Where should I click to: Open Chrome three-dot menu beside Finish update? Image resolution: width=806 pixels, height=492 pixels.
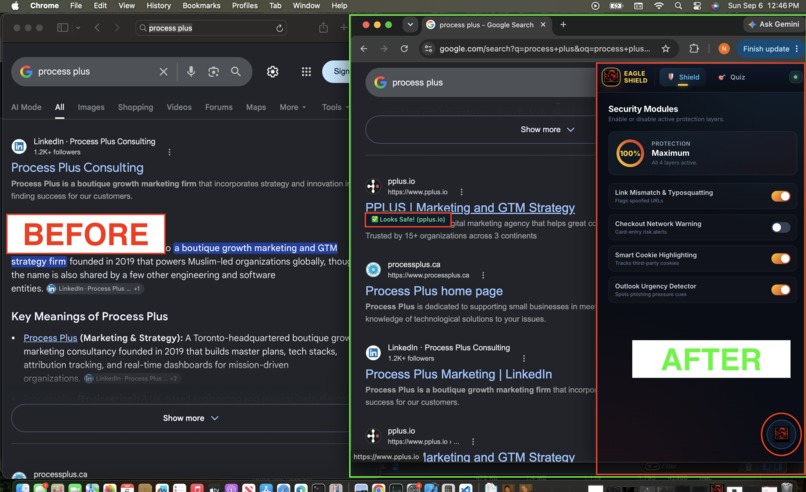tap(797, 49)
